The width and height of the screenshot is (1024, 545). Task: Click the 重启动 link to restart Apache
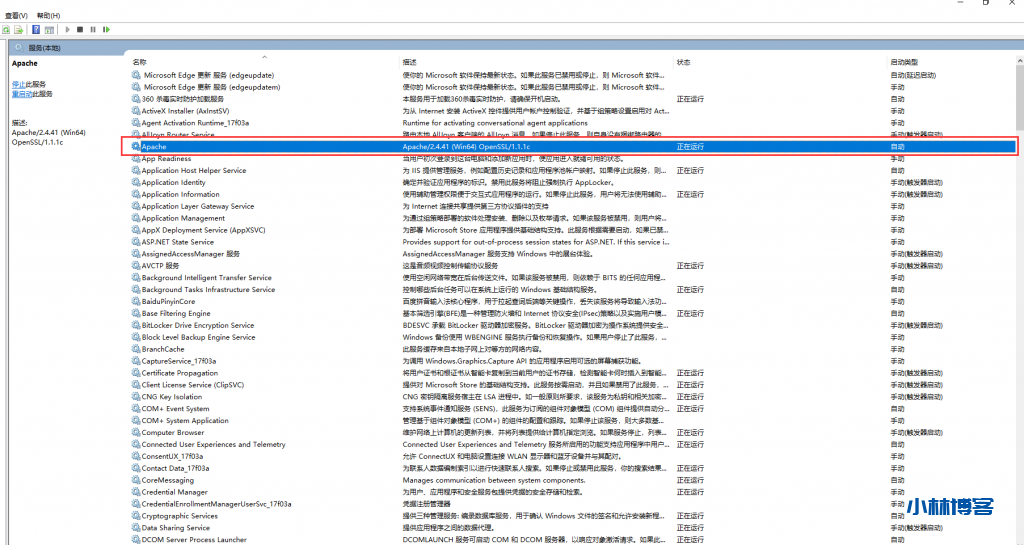[21, 94]
